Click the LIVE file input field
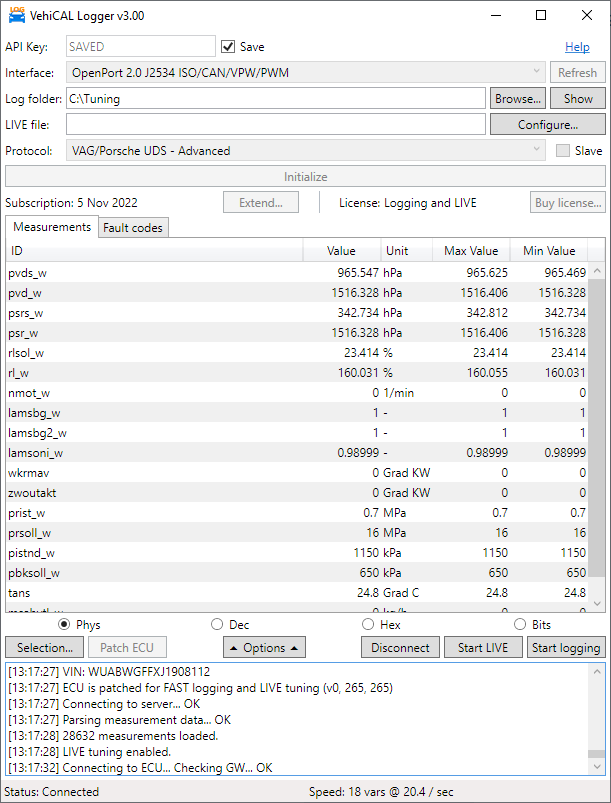 pos(276,125)
